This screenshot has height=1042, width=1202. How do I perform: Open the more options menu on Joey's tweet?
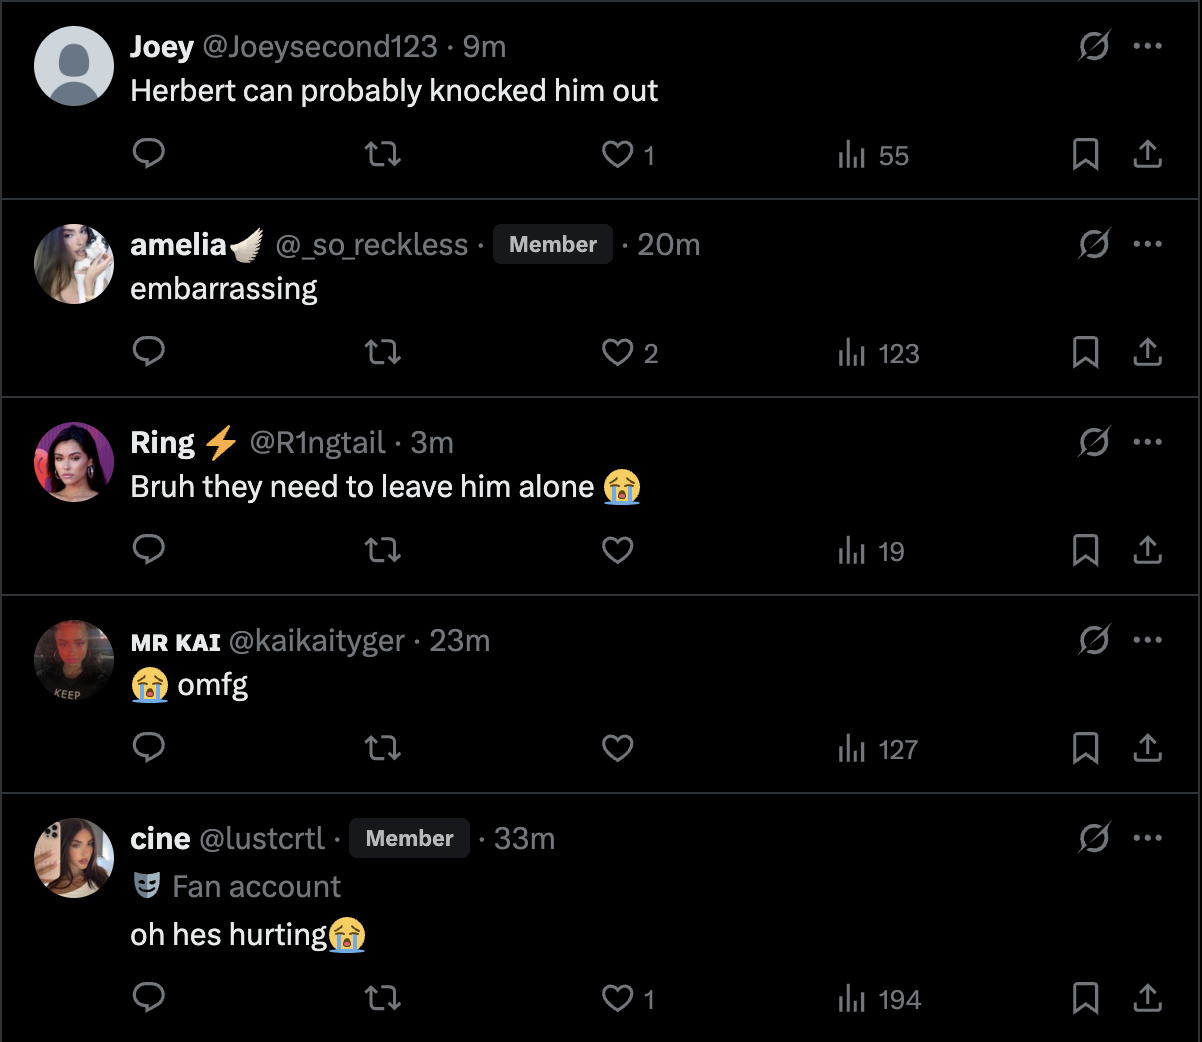(x=1148, y=46)
